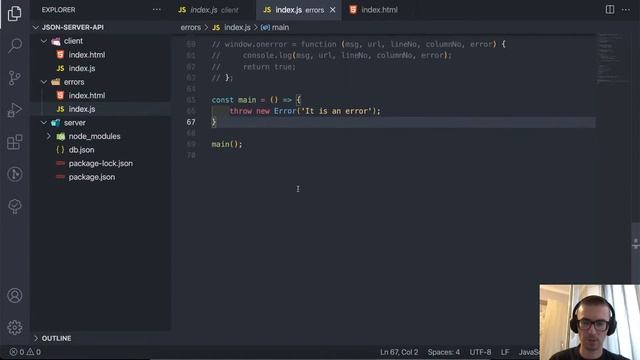Close the index.js errors tab
This screenshot has height=360, width=640.
click(333, 10)
